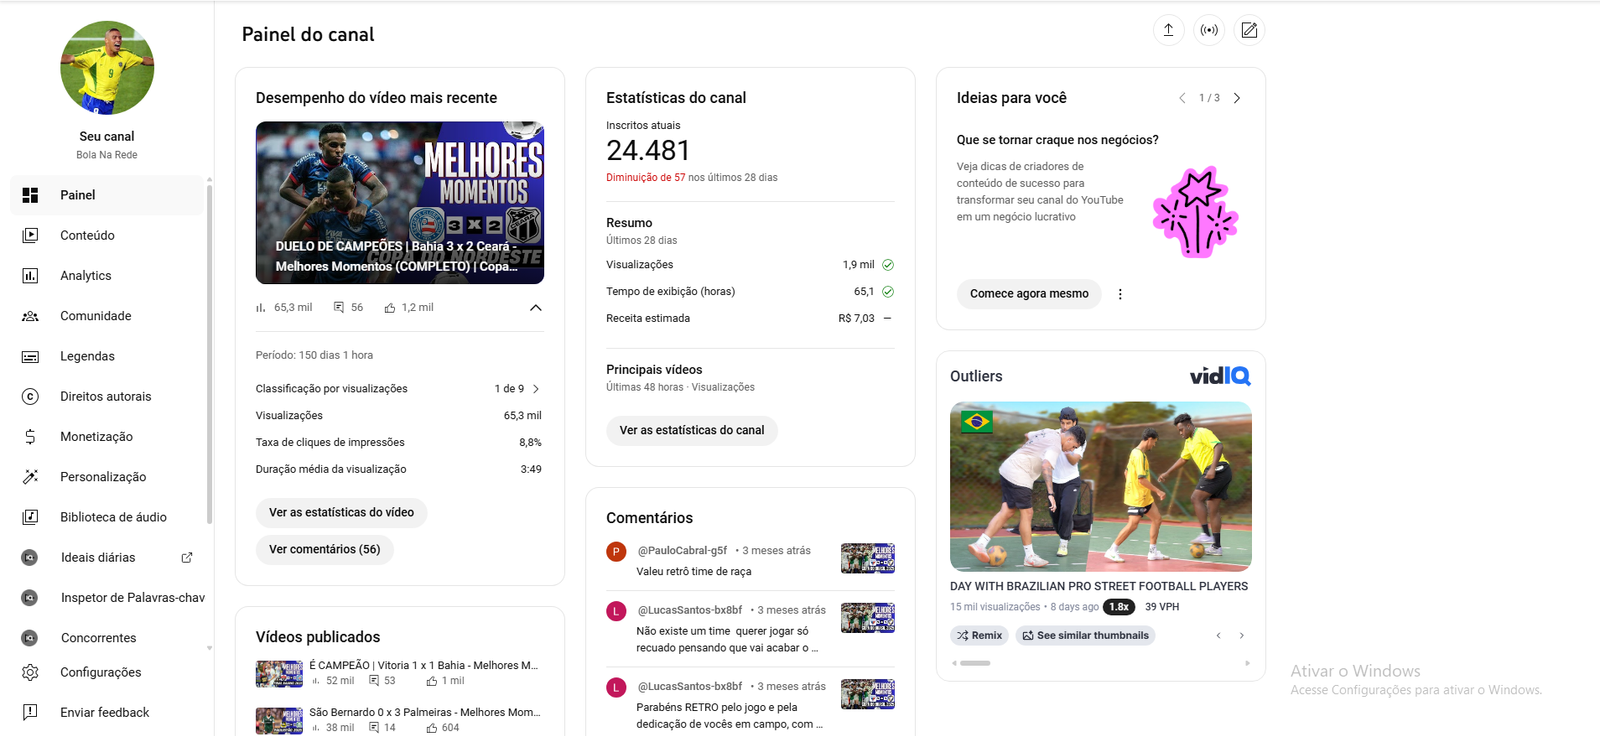Image resolution: width=1600 pixels, height=736 pixels.
Task: Click the Painel do canal page heading
Action: (308, 34)
